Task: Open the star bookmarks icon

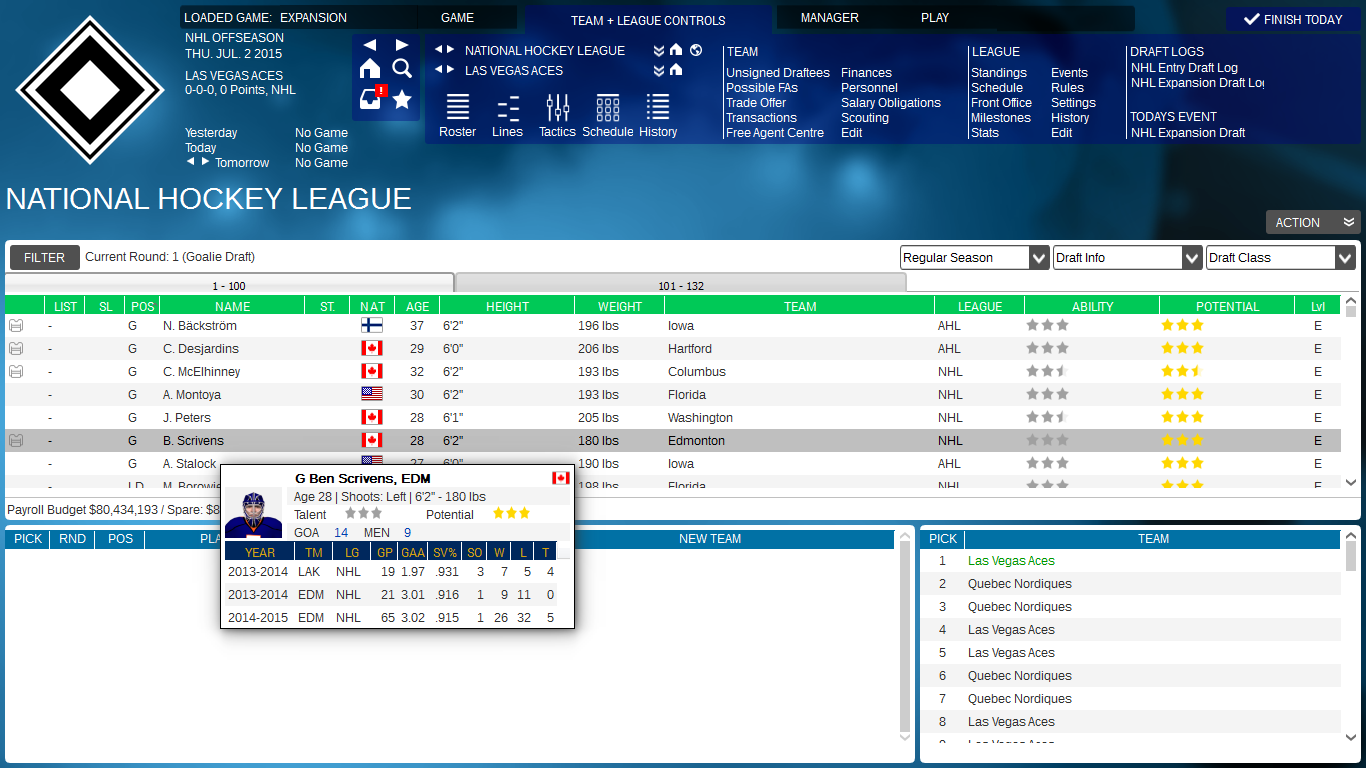Action: tap(402, 99)
